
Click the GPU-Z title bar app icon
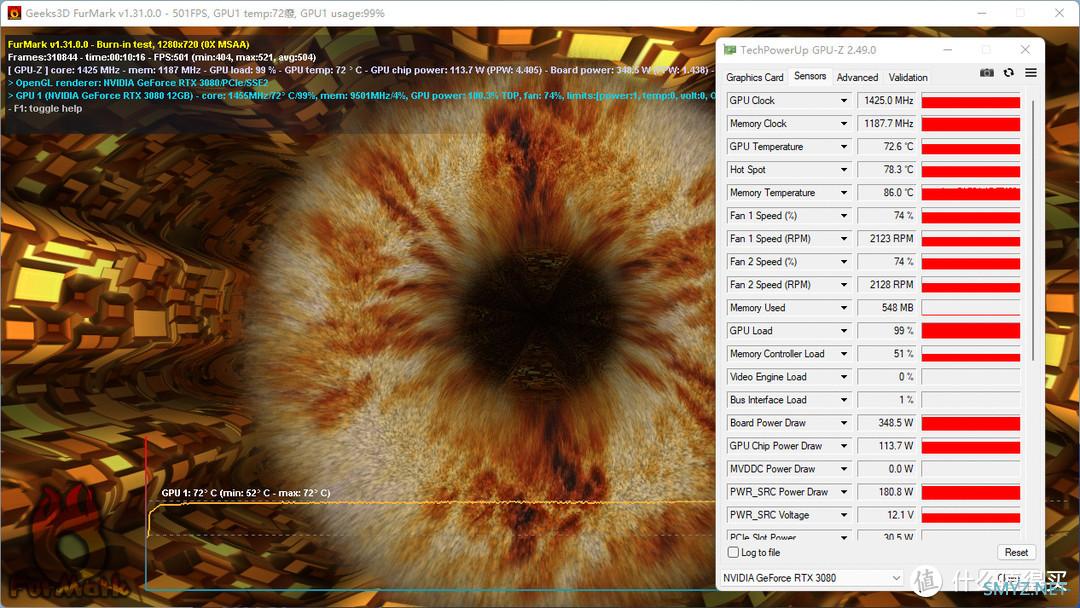tap(729, 50)
